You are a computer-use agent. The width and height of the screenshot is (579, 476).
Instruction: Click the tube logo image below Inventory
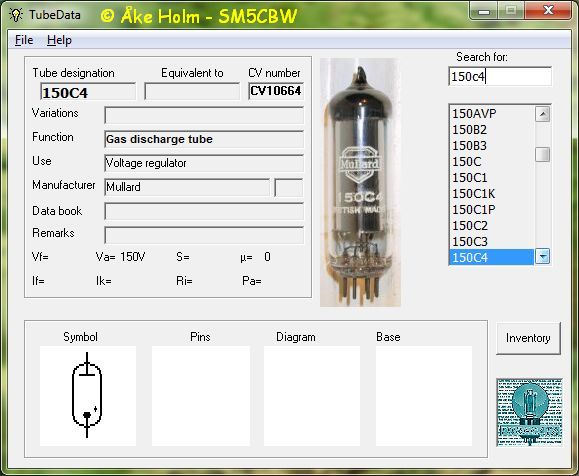click(x=529, y=412)
